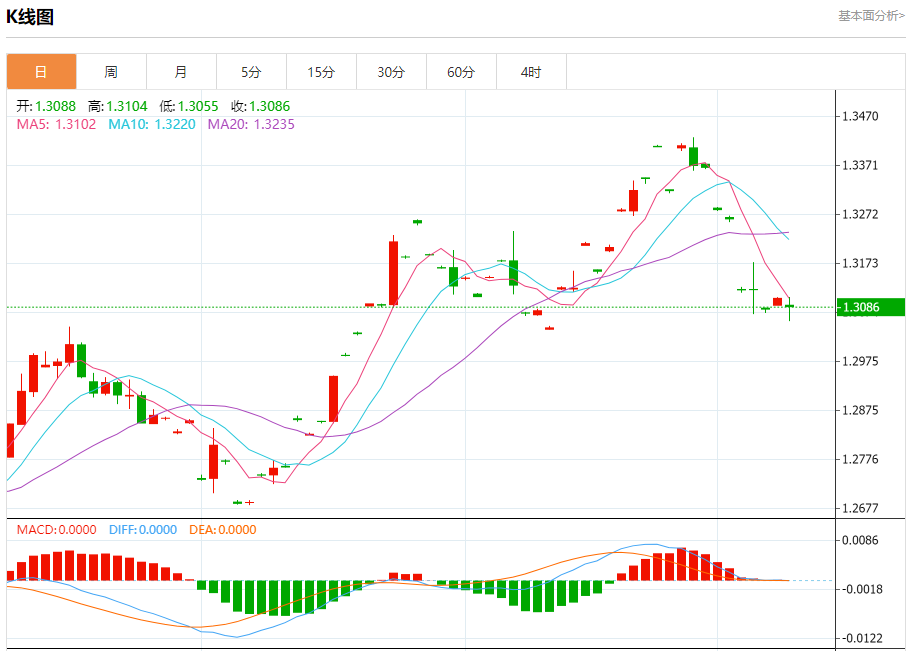Image resolution: width=910 pixels, height=651 pixels.
Task: Click the 高:1.3104 high price value
Action: (118, 106)
